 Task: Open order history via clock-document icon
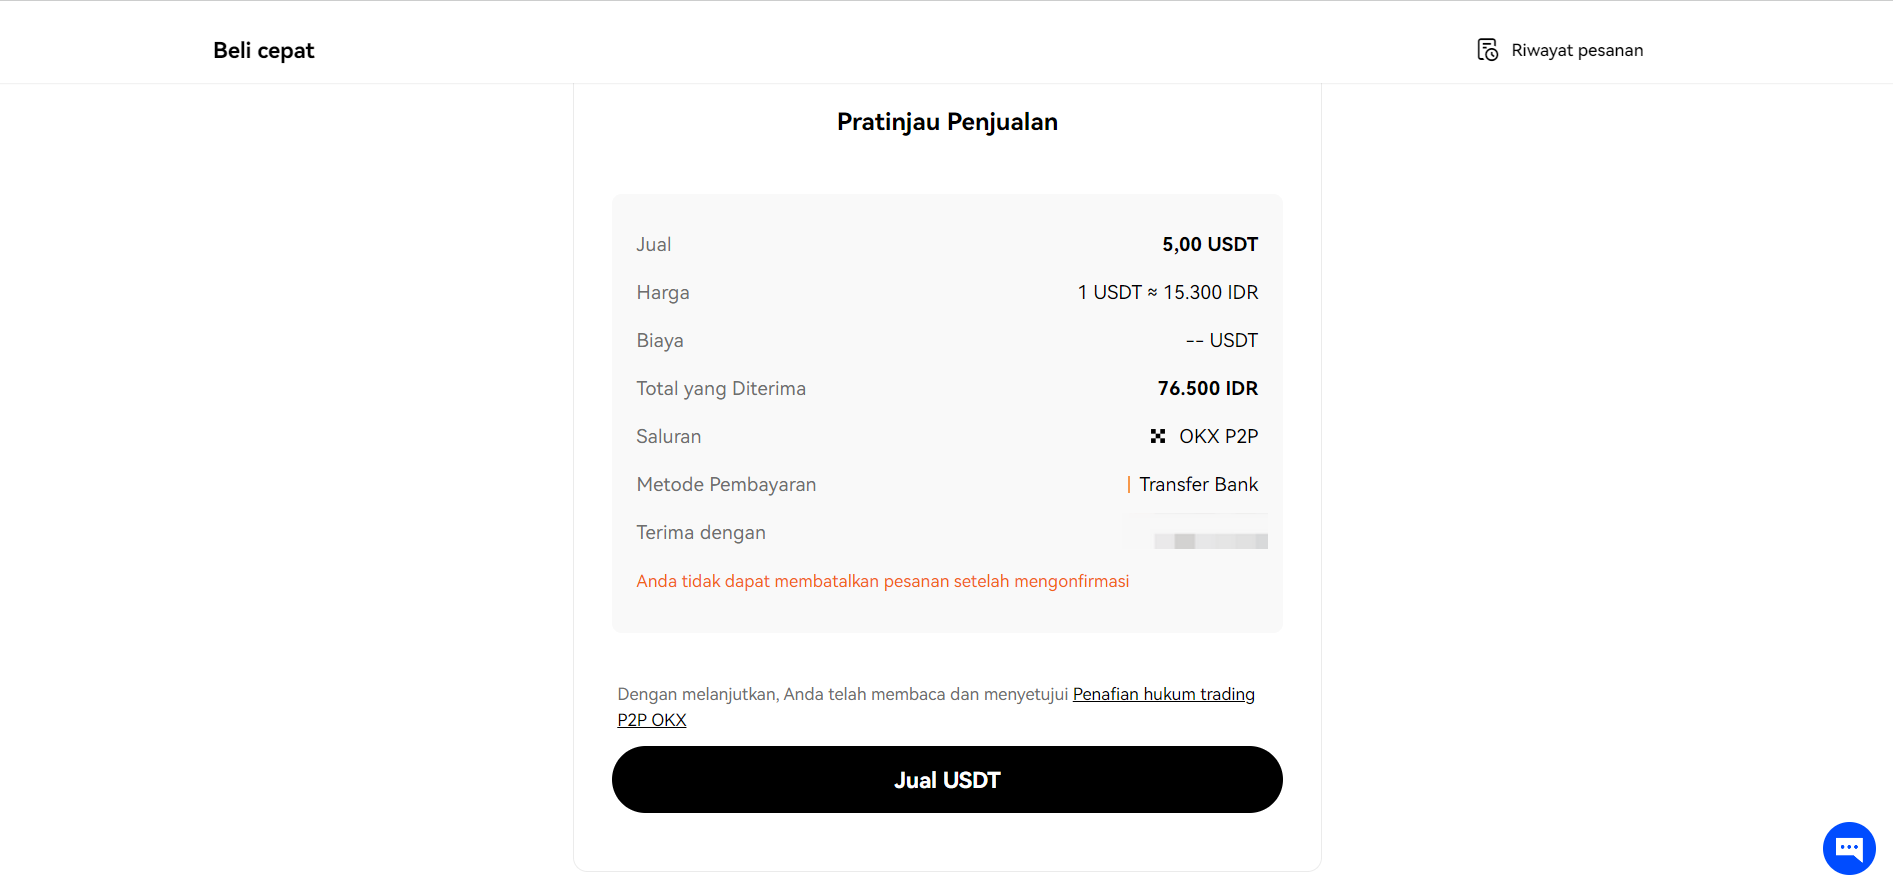pyautogui.click(x=1487, y=50)
